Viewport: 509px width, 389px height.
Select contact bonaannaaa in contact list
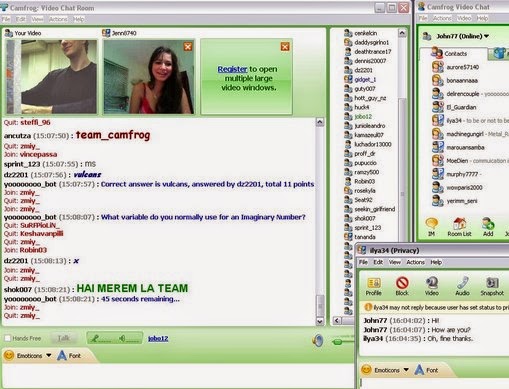tap(462, 80)
